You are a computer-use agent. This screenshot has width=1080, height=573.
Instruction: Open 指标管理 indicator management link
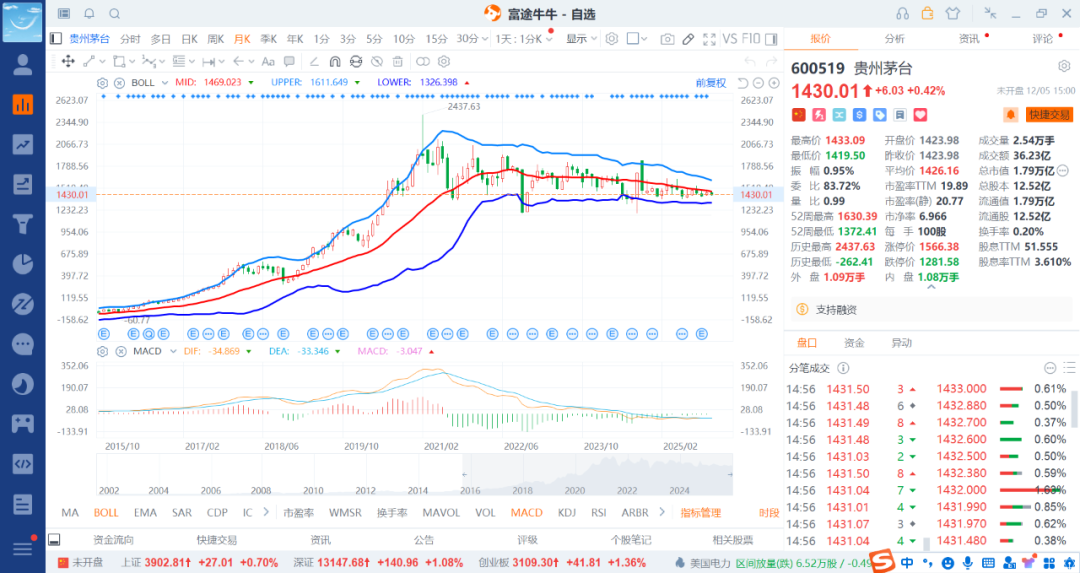coord(701,512)
